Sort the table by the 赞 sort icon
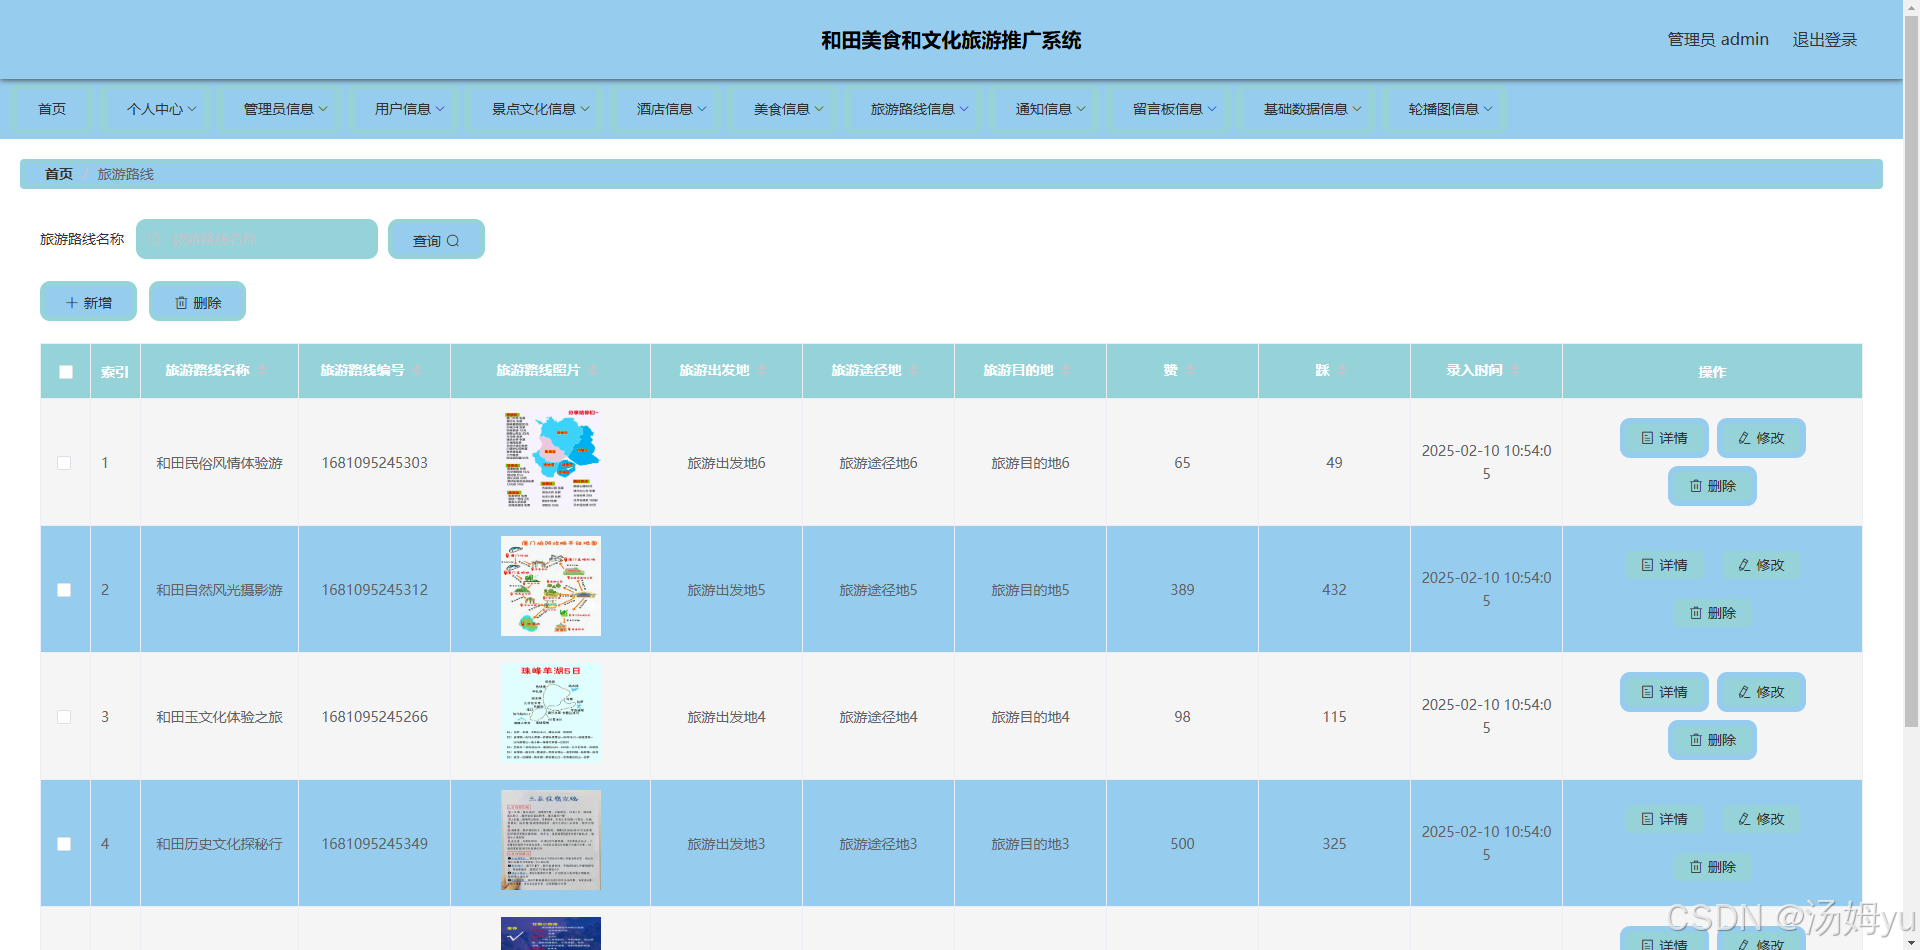1920x950 pixels. pyautogui.click(x=1190, y=371)
